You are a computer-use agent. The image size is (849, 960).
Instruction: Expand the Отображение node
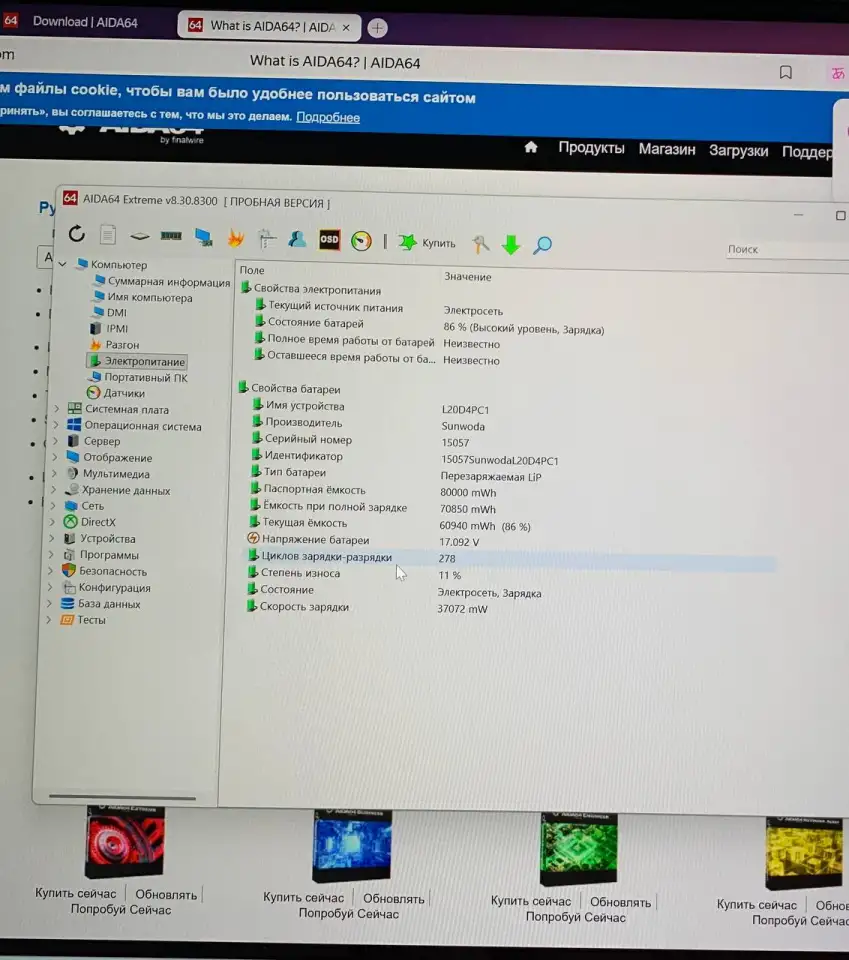54,457
